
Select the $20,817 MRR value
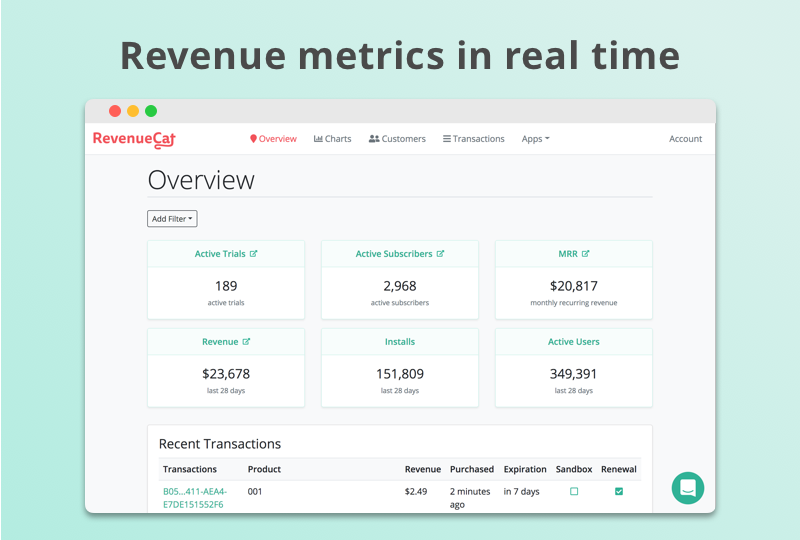point(573,286)
